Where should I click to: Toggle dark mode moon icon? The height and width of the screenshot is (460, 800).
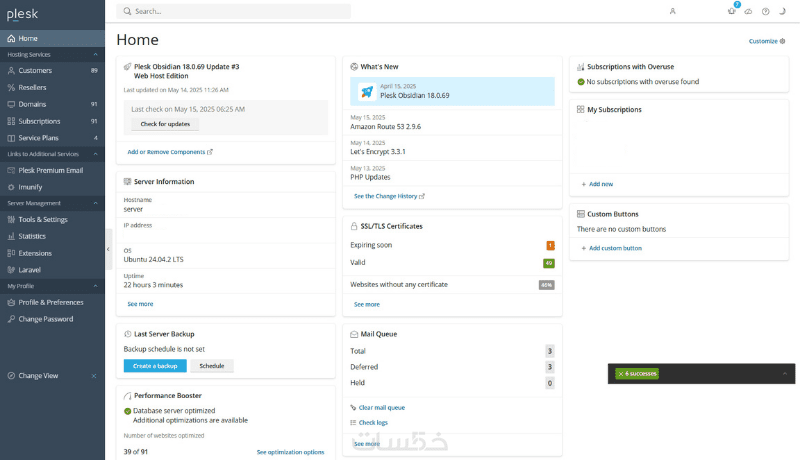pyautogui.click(x=782, y=11)
